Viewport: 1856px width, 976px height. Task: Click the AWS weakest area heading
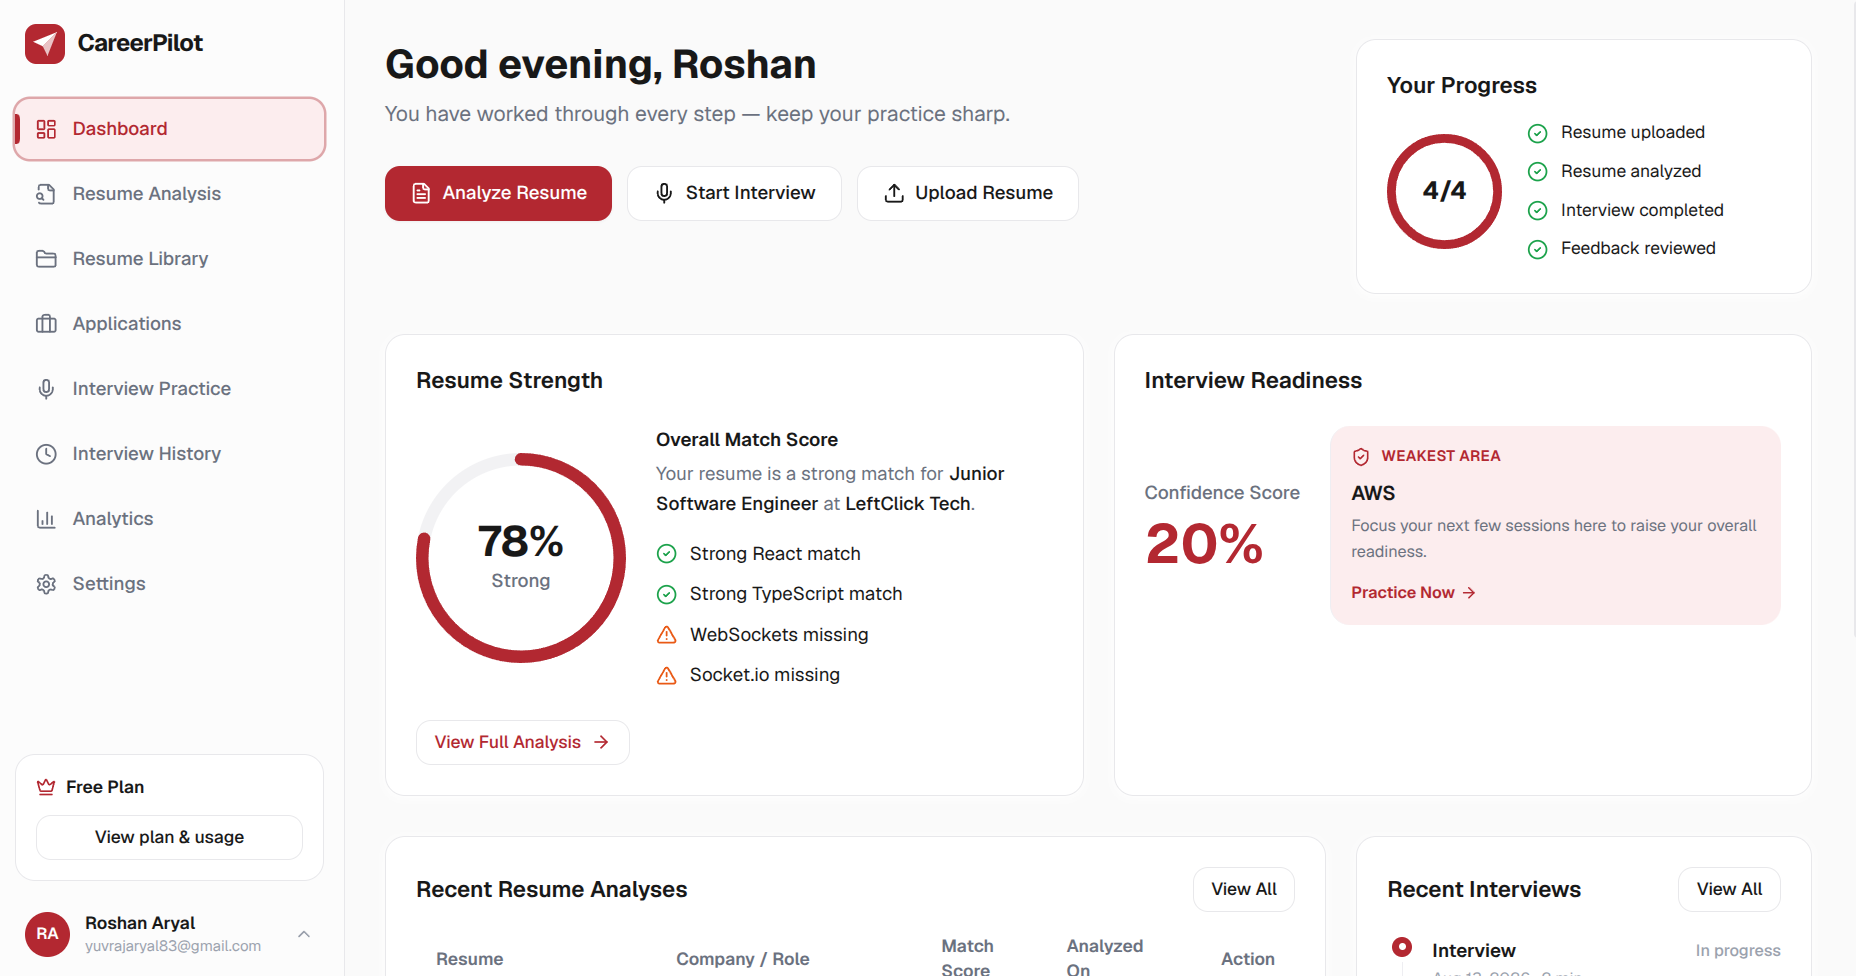tap(1373, 493)
